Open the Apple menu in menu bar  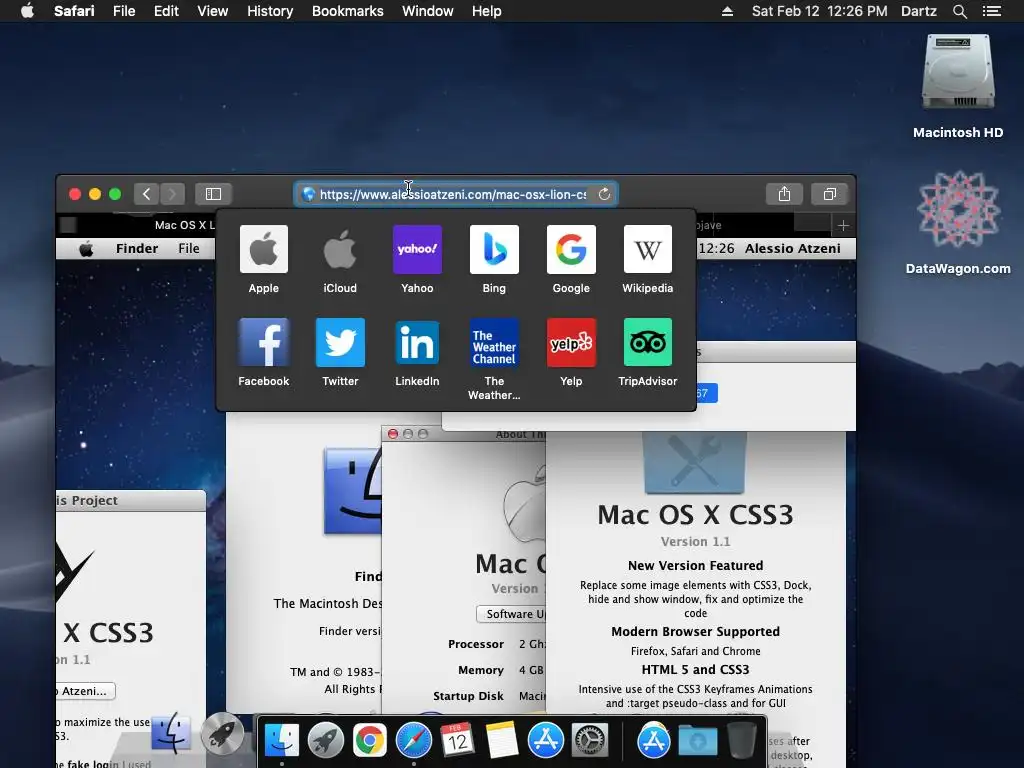[x=27, y=11]
